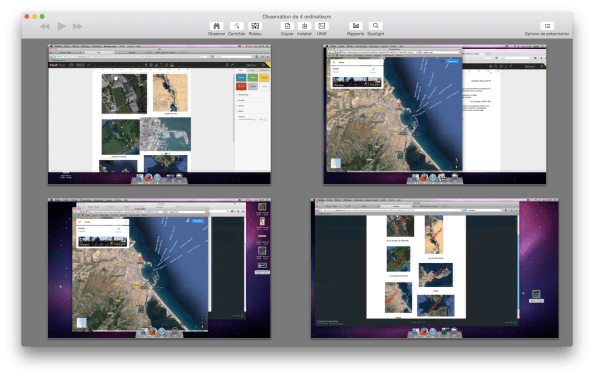Click Finder in the bottom-left screen's dock
Viewport: 594px width, 377px height.
(144, 332)
